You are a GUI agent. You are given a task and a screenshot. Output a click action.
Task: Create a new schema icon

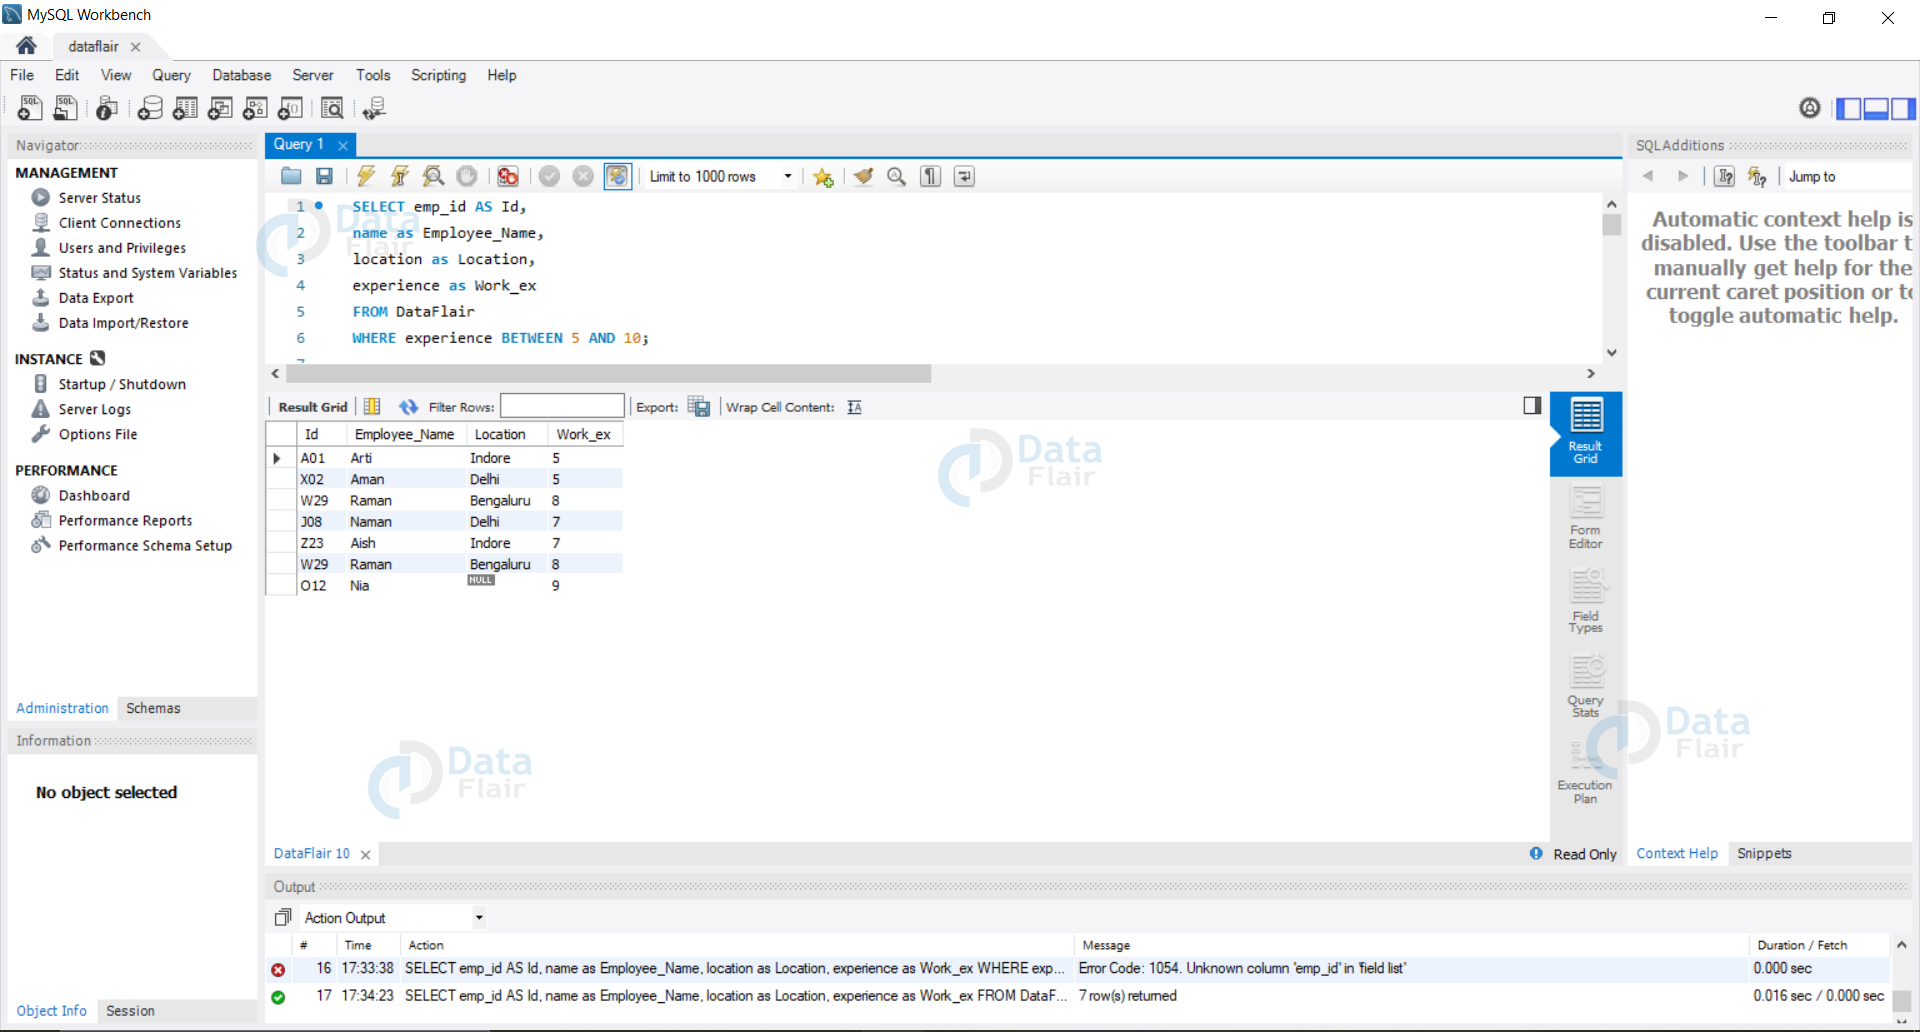coord(150,108)
